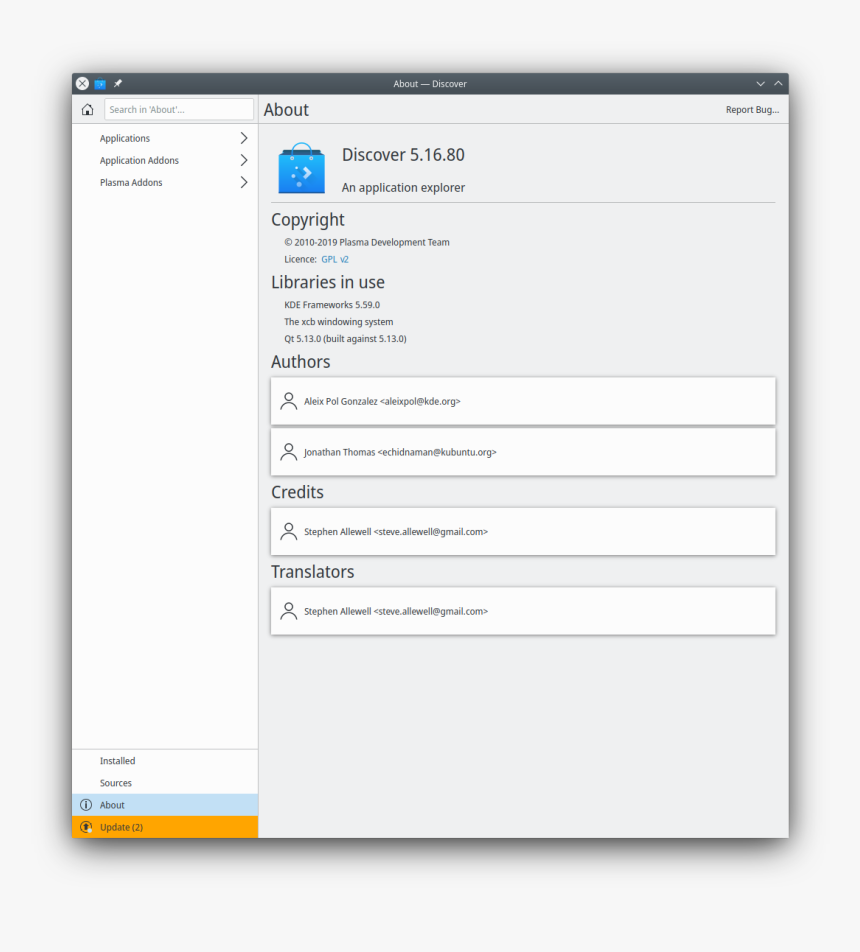This screenshot has width=860, height=952.
Task: Click the Discover shopping bag logo
Action: (x=301, y=168)
